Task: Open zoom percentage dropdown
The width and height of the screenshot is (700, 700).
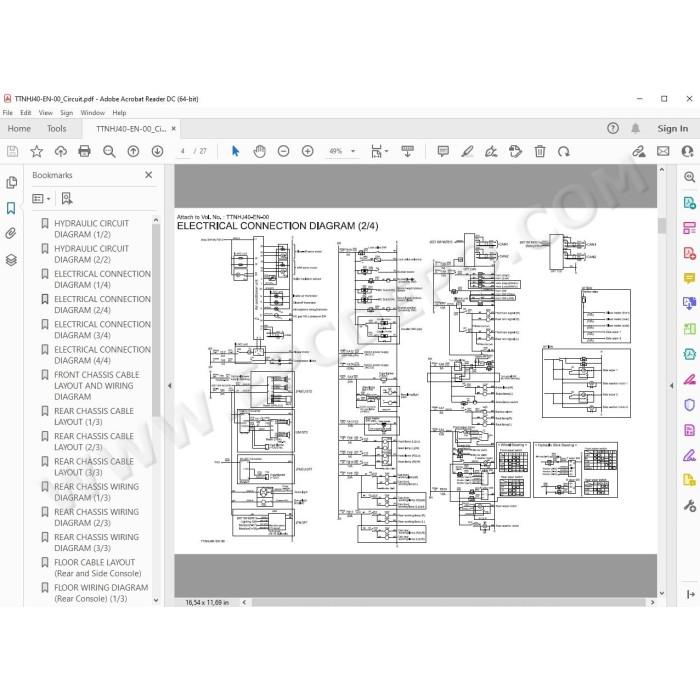Action: tap(353, 151)
